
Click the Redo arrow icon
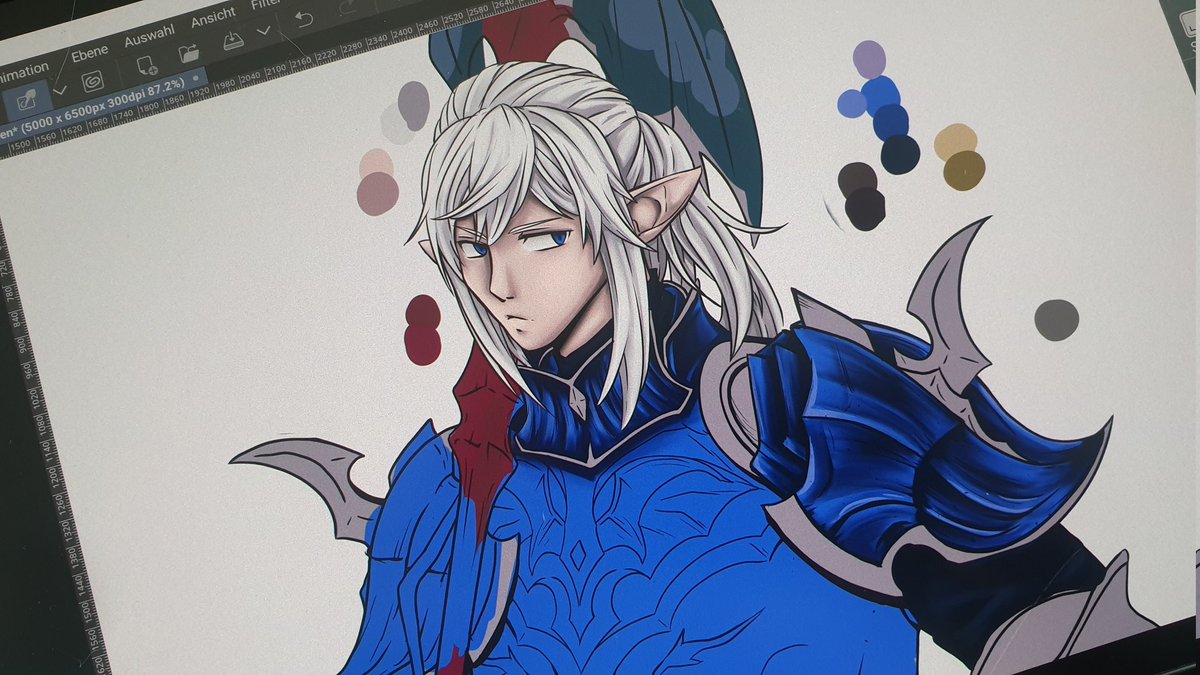coord(347,6)
